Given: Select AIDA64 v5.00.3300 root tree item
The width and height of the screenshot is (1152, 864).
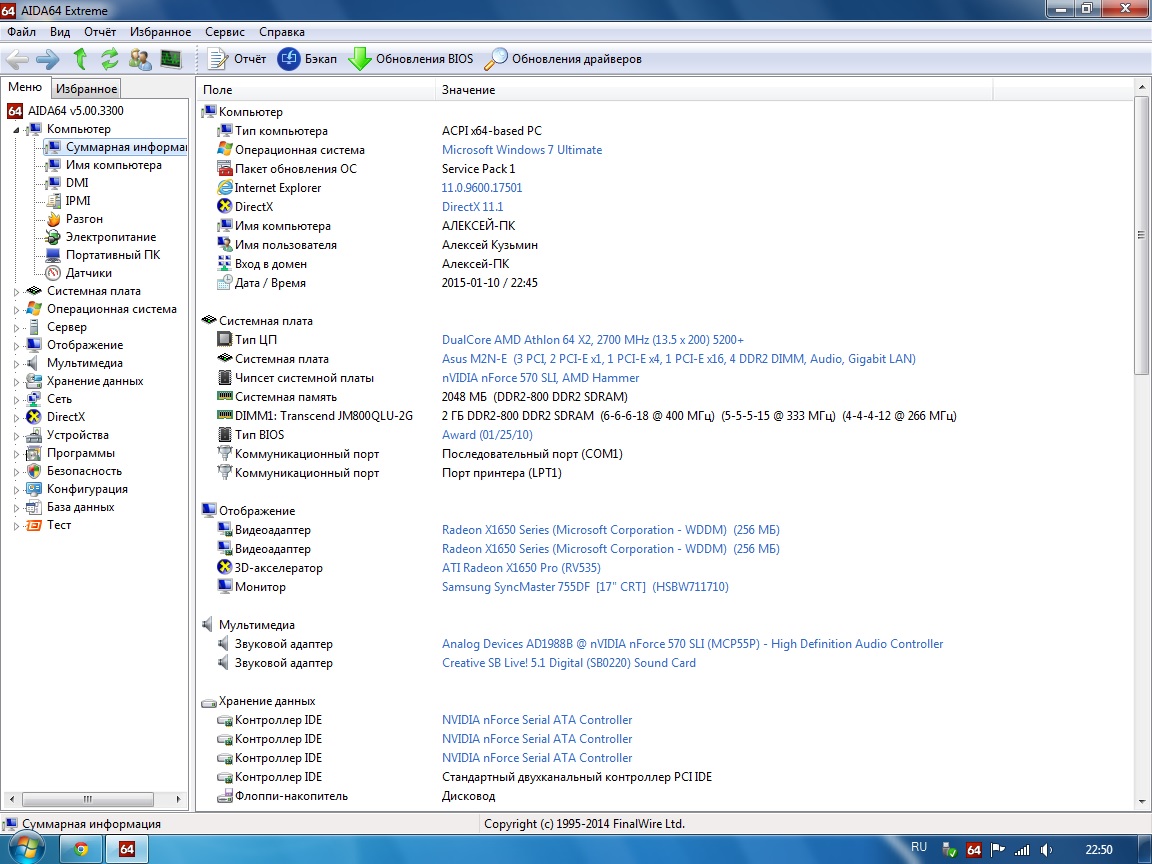Looking at the screenshot, I should pyautogui.click(x=76, y=111).
